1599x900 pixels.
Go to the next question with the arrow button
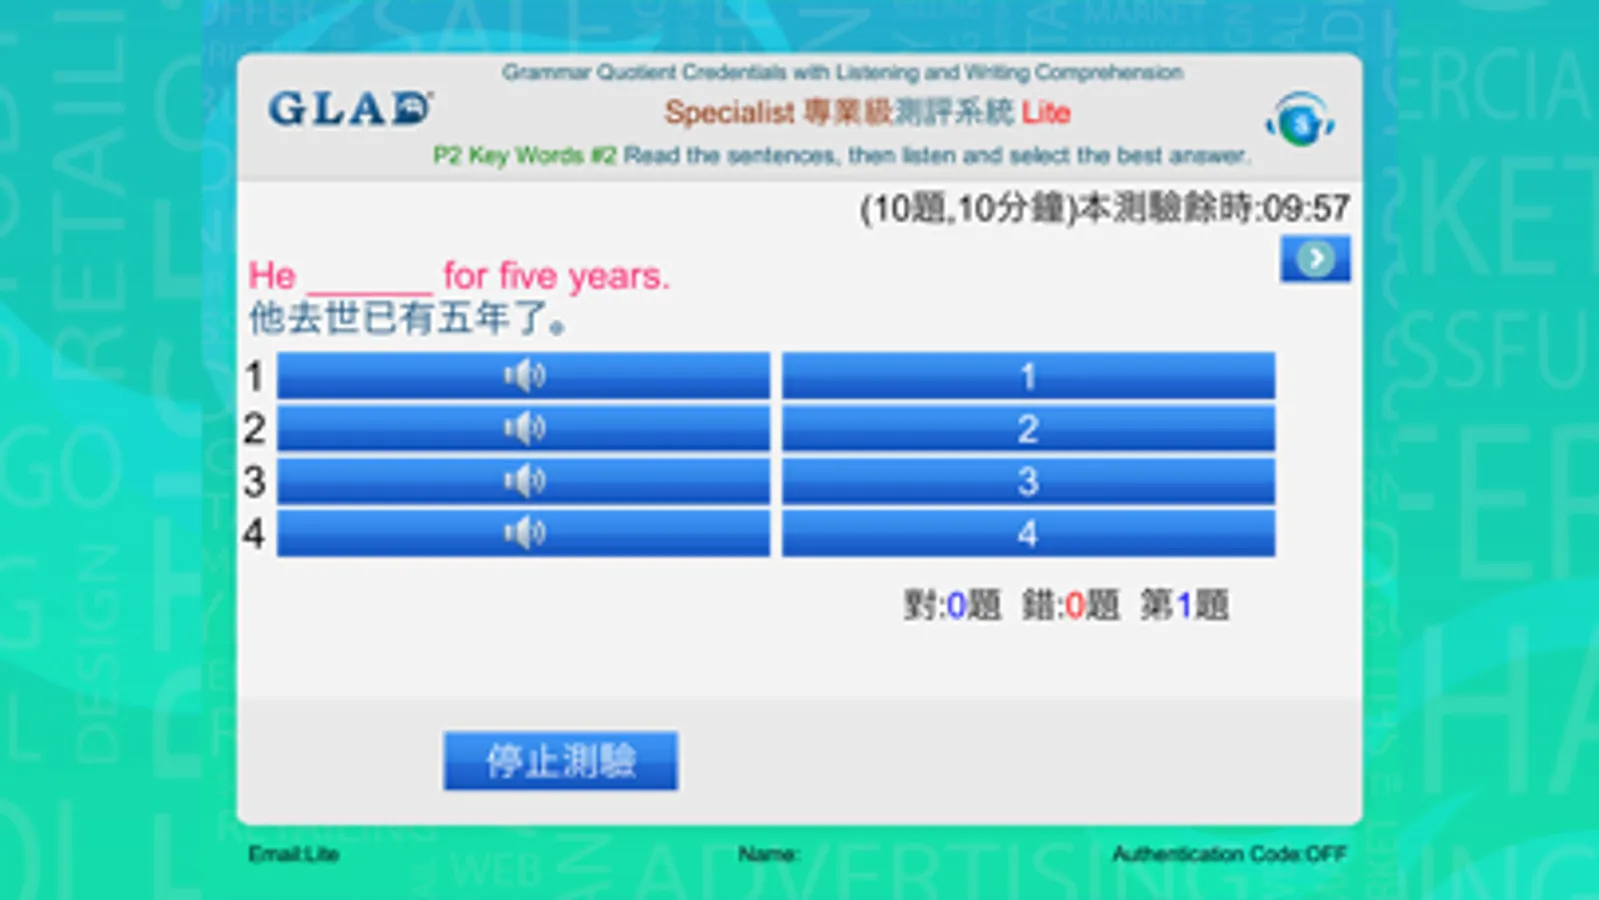[x=1315, y=259]
